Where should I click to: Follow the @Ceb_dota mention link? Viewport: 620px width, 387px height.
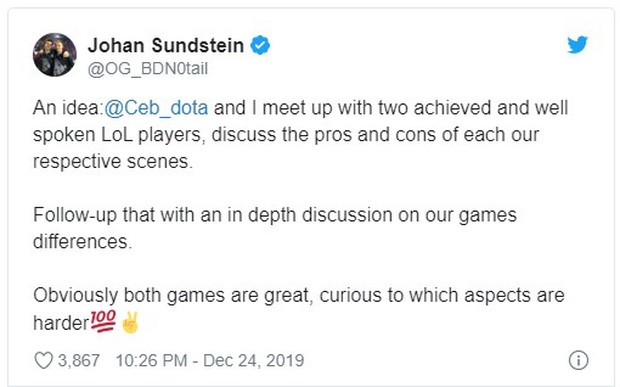coord(156,108)
